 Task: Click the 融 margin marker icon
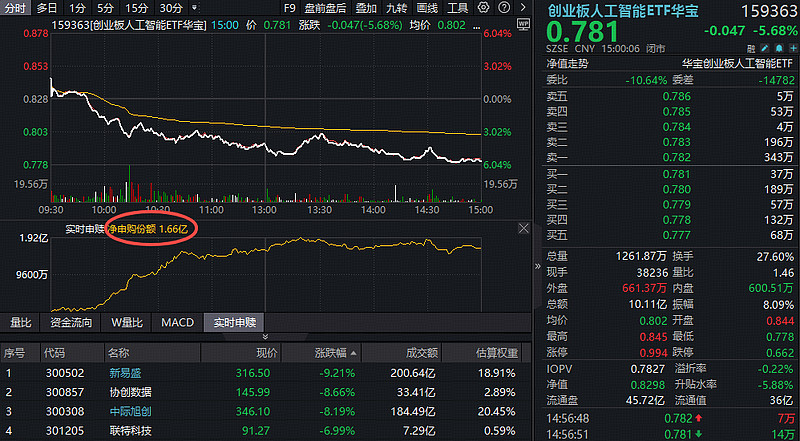(751, 49)
